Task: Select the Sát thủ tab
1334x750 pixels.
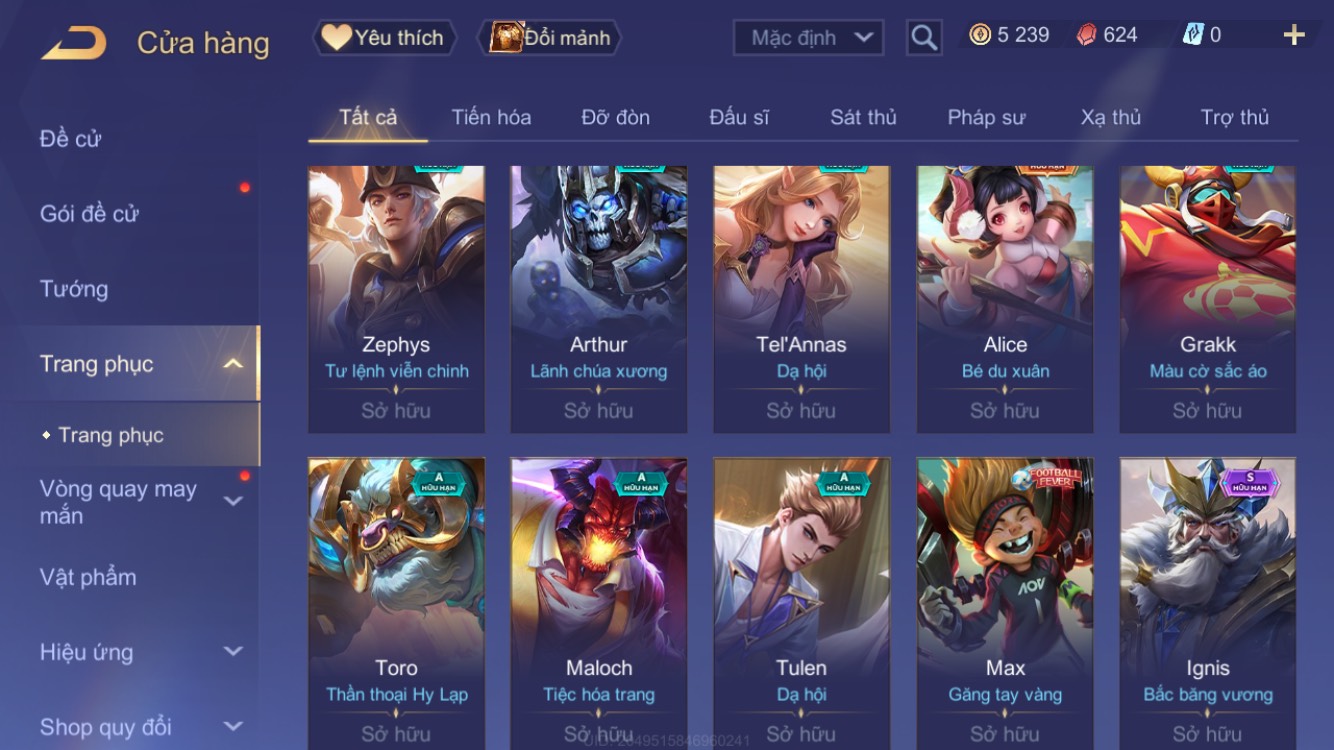Action: [863, 118]
